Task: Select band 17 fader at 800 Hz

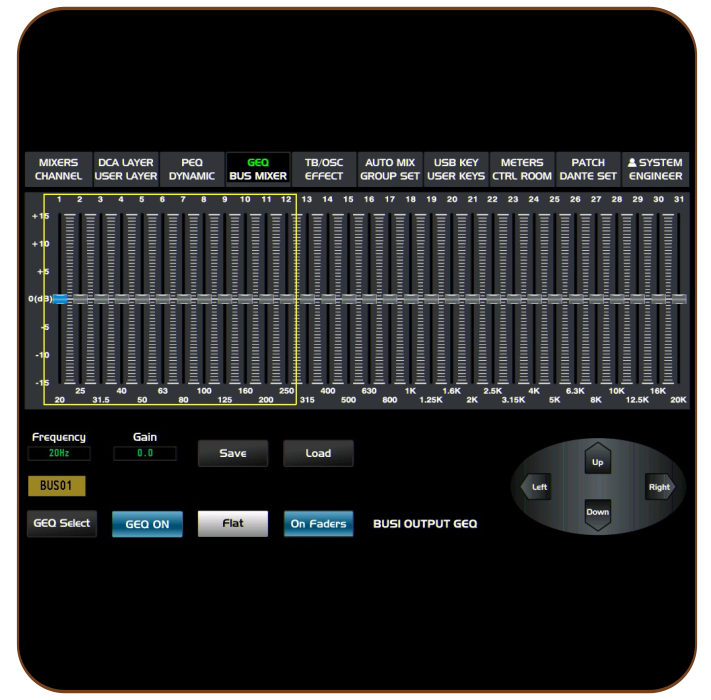Action: 390,299
